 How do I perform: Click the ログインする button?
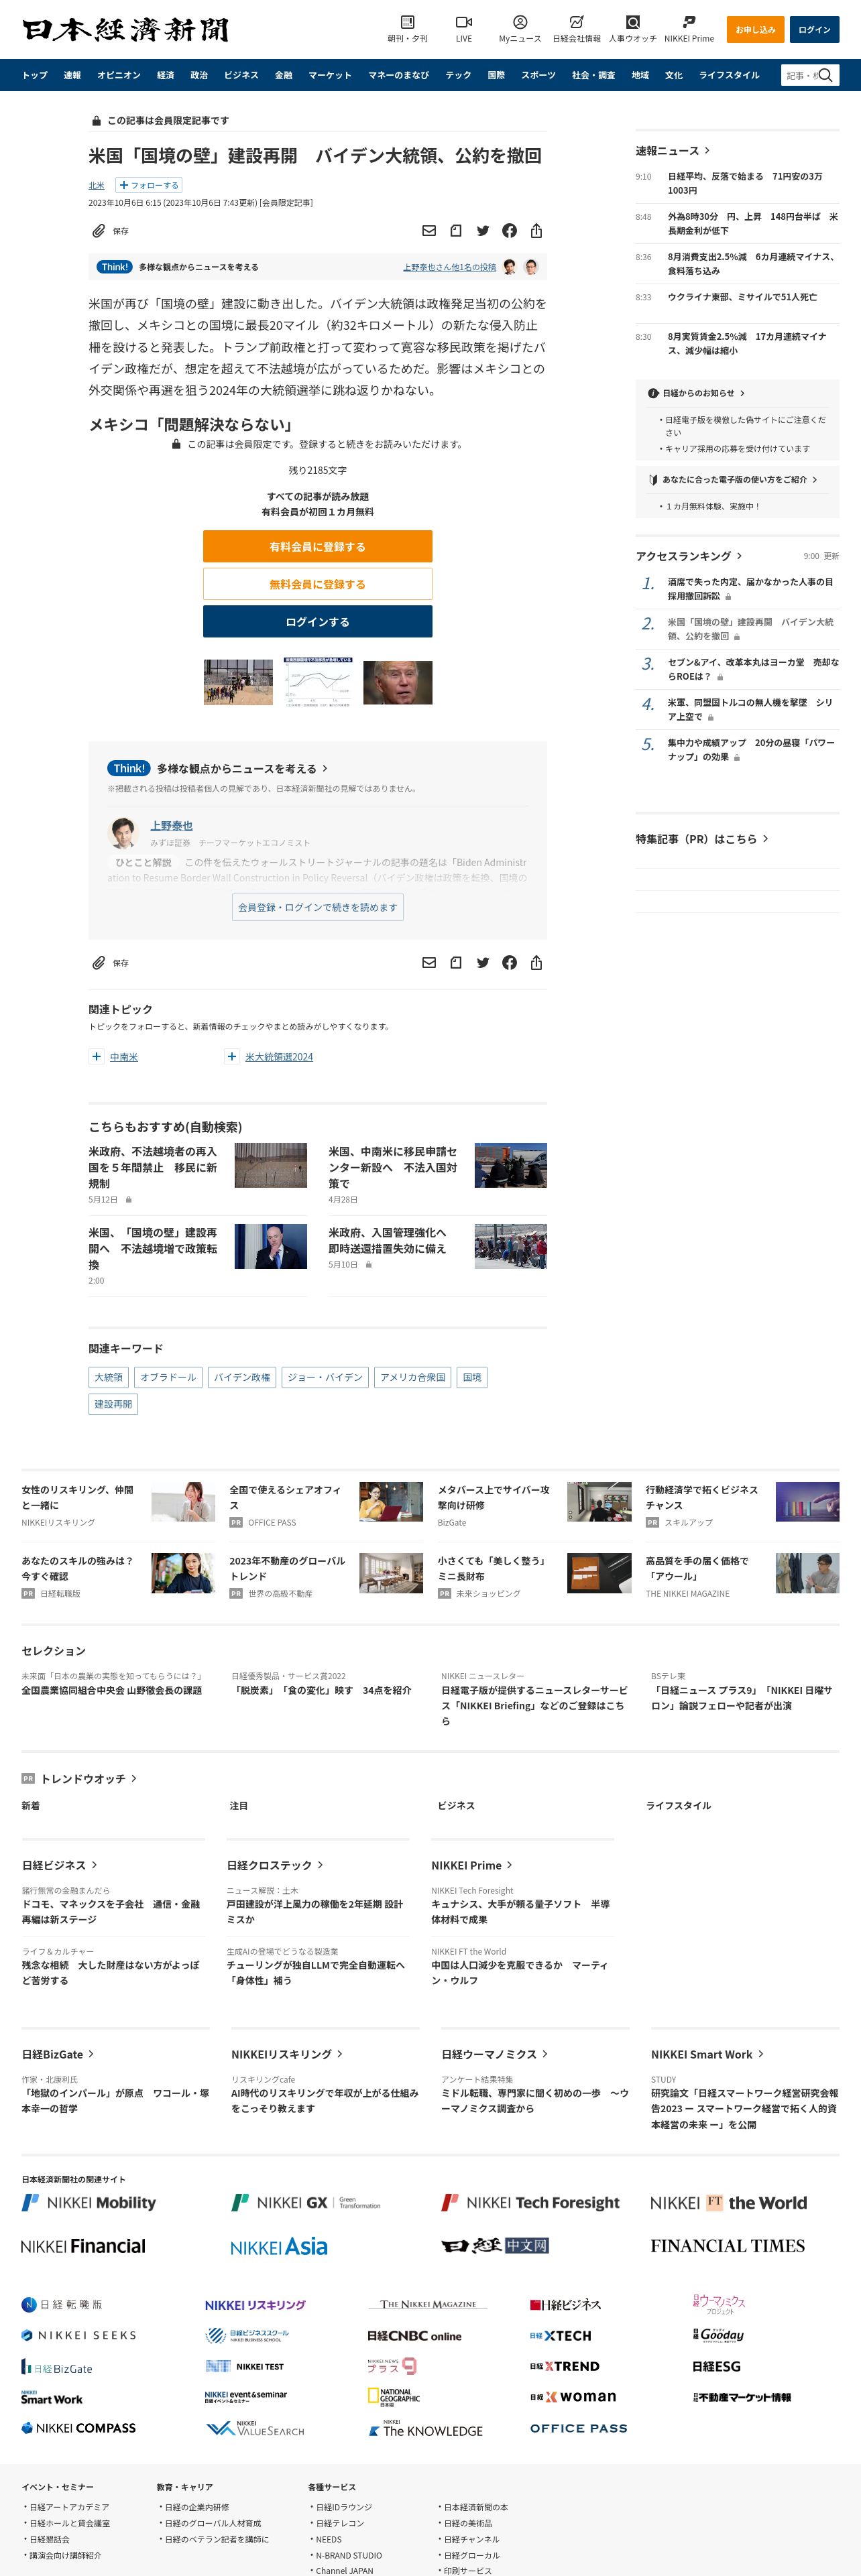click(x=318, y=621)
